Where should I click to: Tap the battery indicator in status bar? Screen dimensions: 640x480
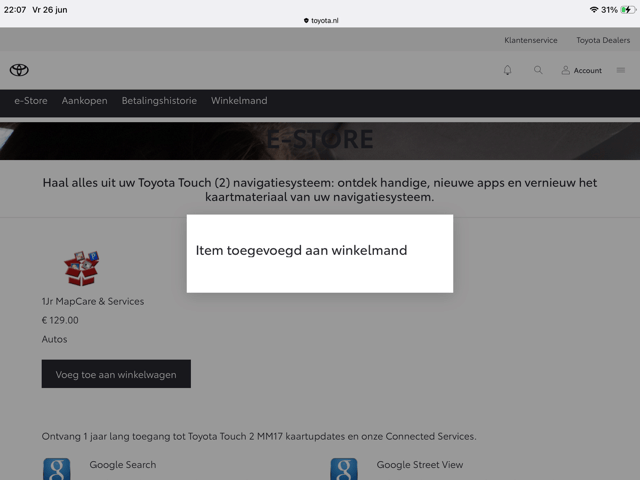[x=628, y=10]
